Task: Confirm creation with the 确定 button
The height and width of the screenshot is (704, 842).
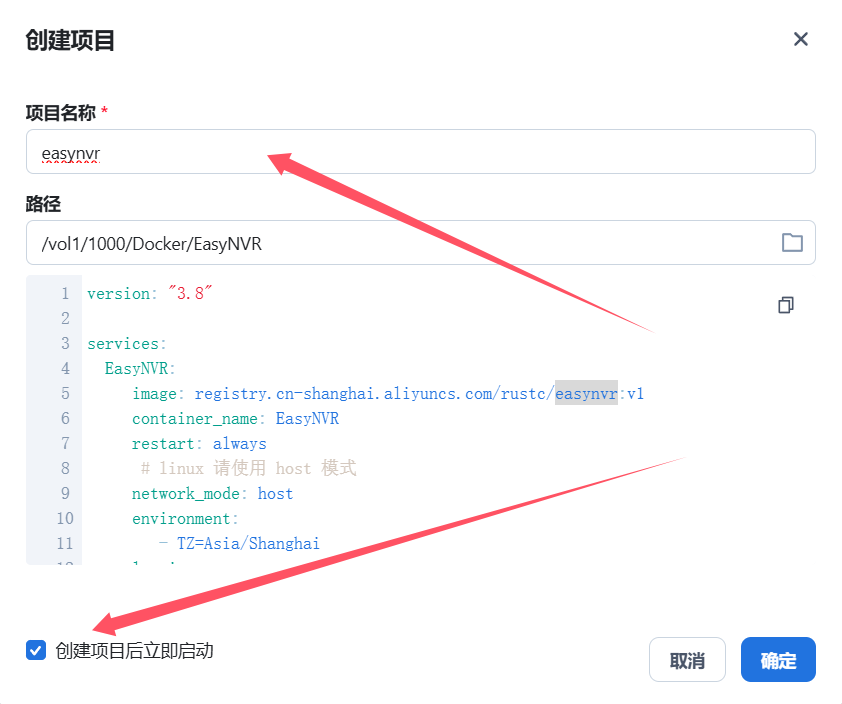Action: tap(778, 660)
